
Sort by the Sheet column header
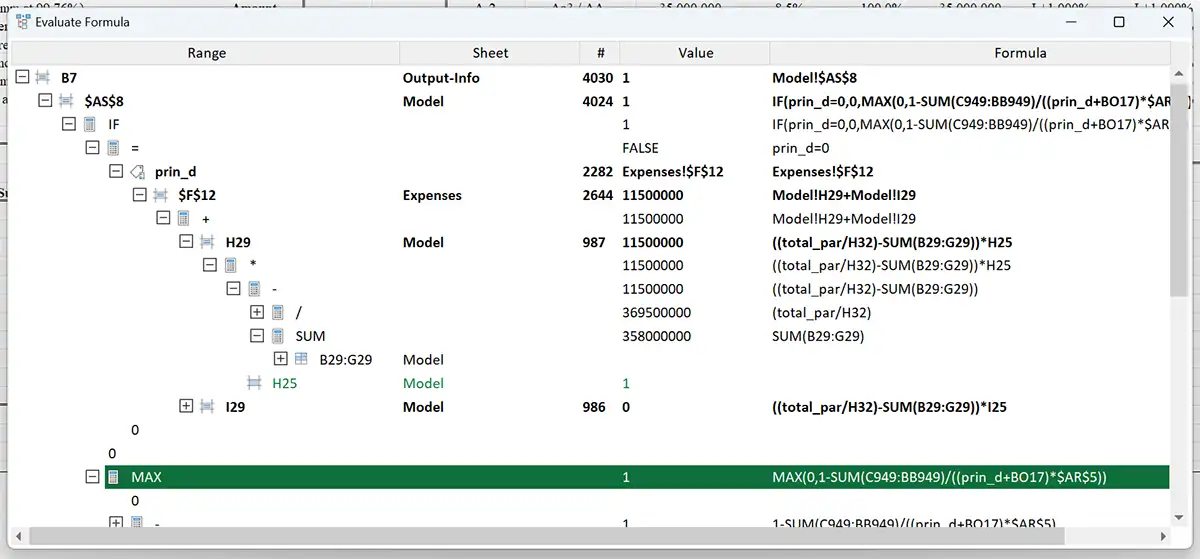(490, 53)
